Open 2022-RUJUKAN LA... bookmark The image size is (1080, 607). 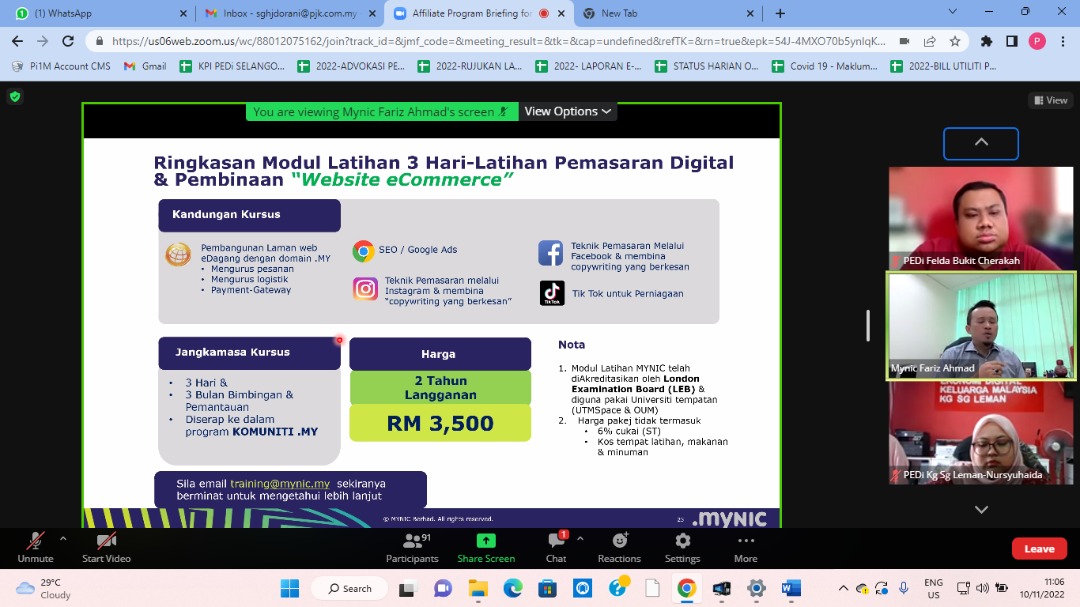tap(470, 66)
